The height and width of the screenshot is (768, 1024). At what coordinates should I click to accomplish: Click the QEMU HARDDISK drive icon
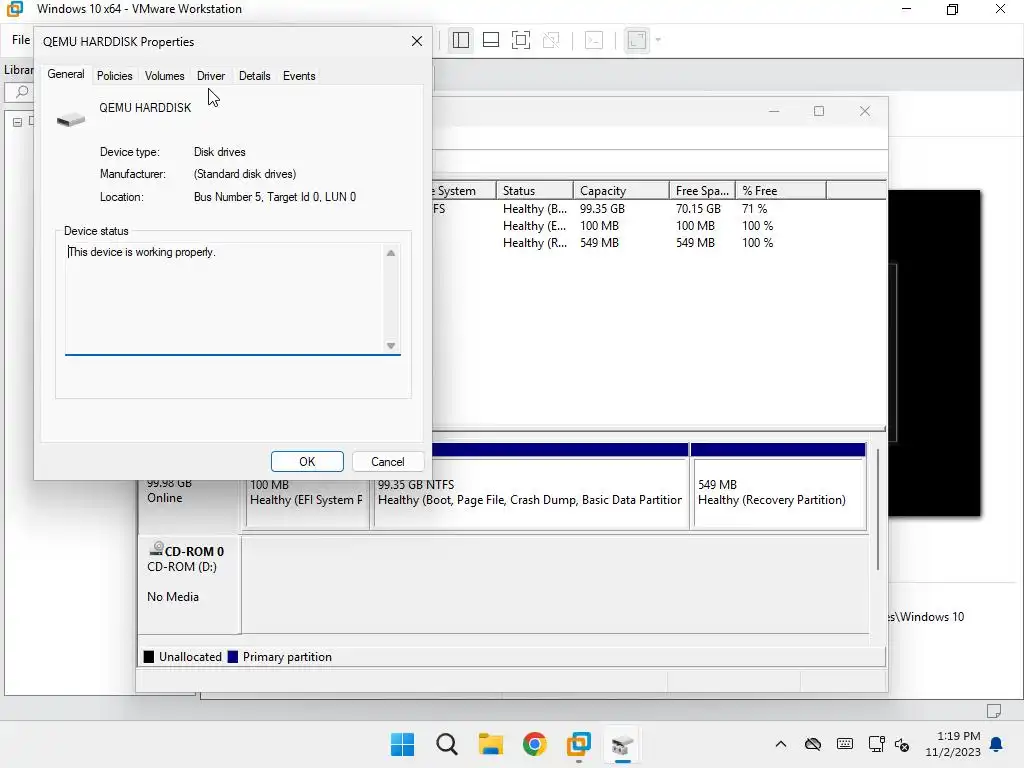71,120
